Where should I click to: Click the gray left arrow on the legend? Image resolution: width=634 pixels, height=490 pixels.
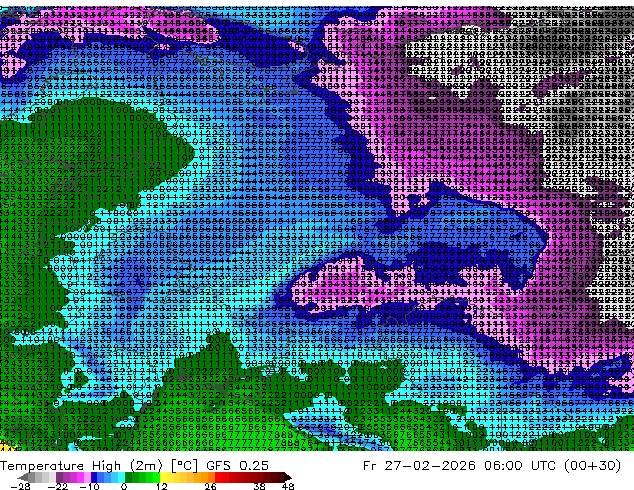click(x=22, y=477)
